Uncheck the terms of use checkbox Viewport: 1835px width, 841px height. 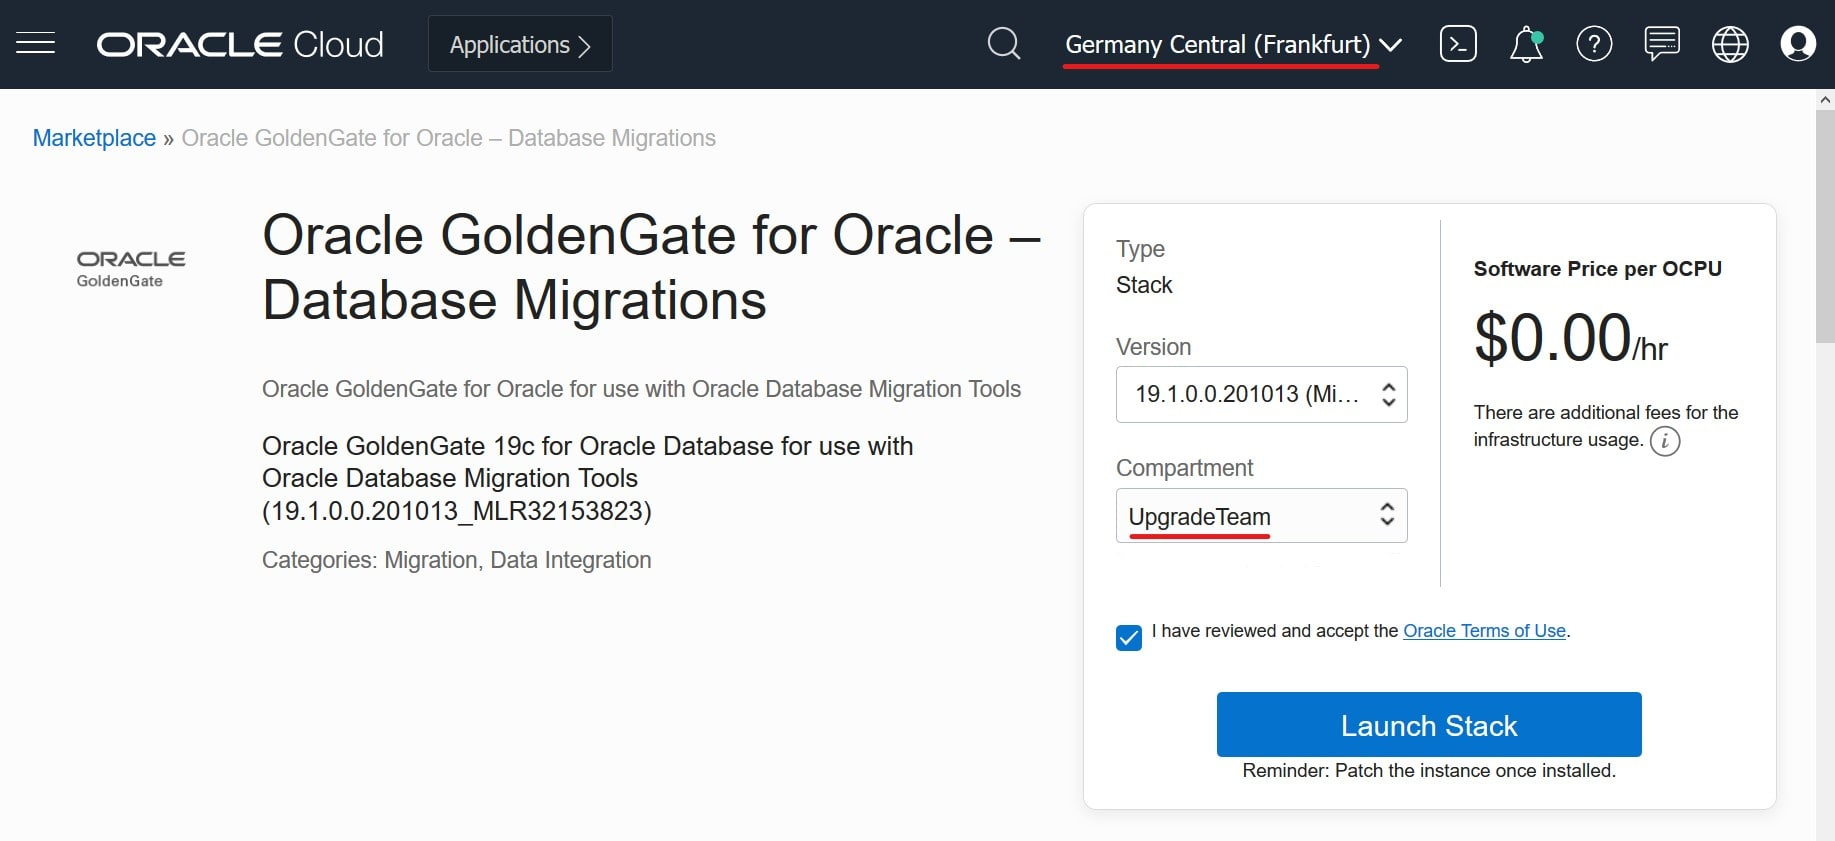(1129, 638)
